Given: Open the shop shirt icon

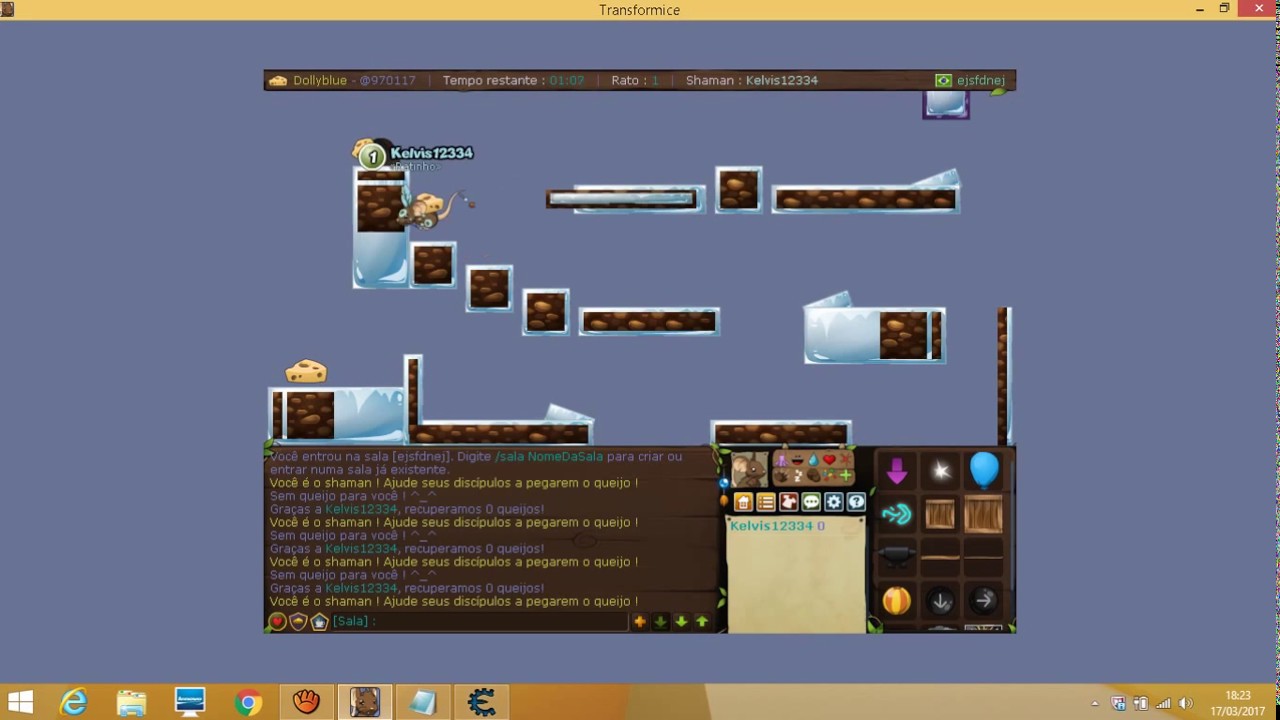Looking at the screenshot, I should [789, 502].
